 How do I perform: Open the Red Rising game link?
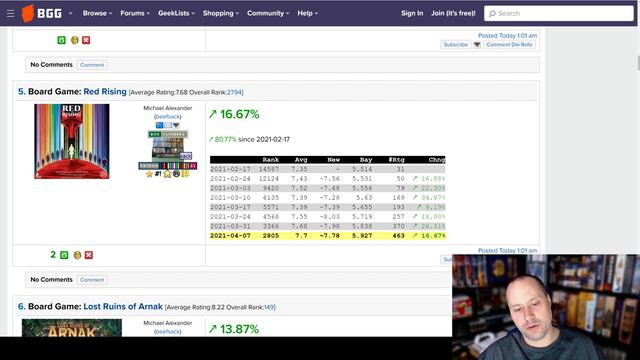point(105,91)
